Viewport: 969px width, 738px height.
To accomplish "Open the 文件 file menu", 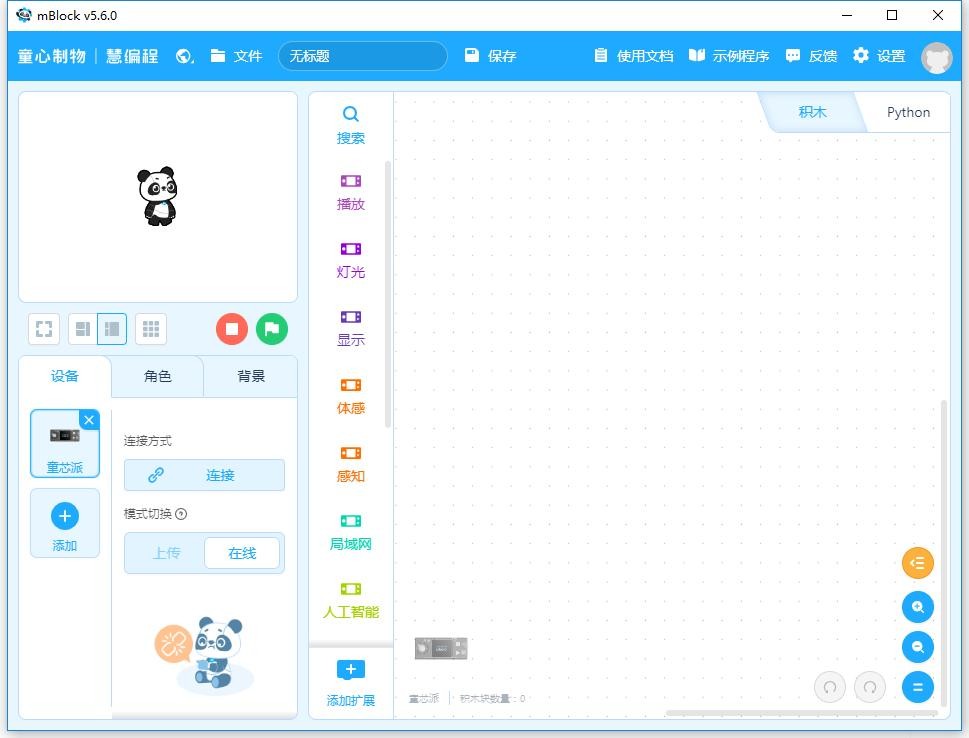I will [236, 56].
